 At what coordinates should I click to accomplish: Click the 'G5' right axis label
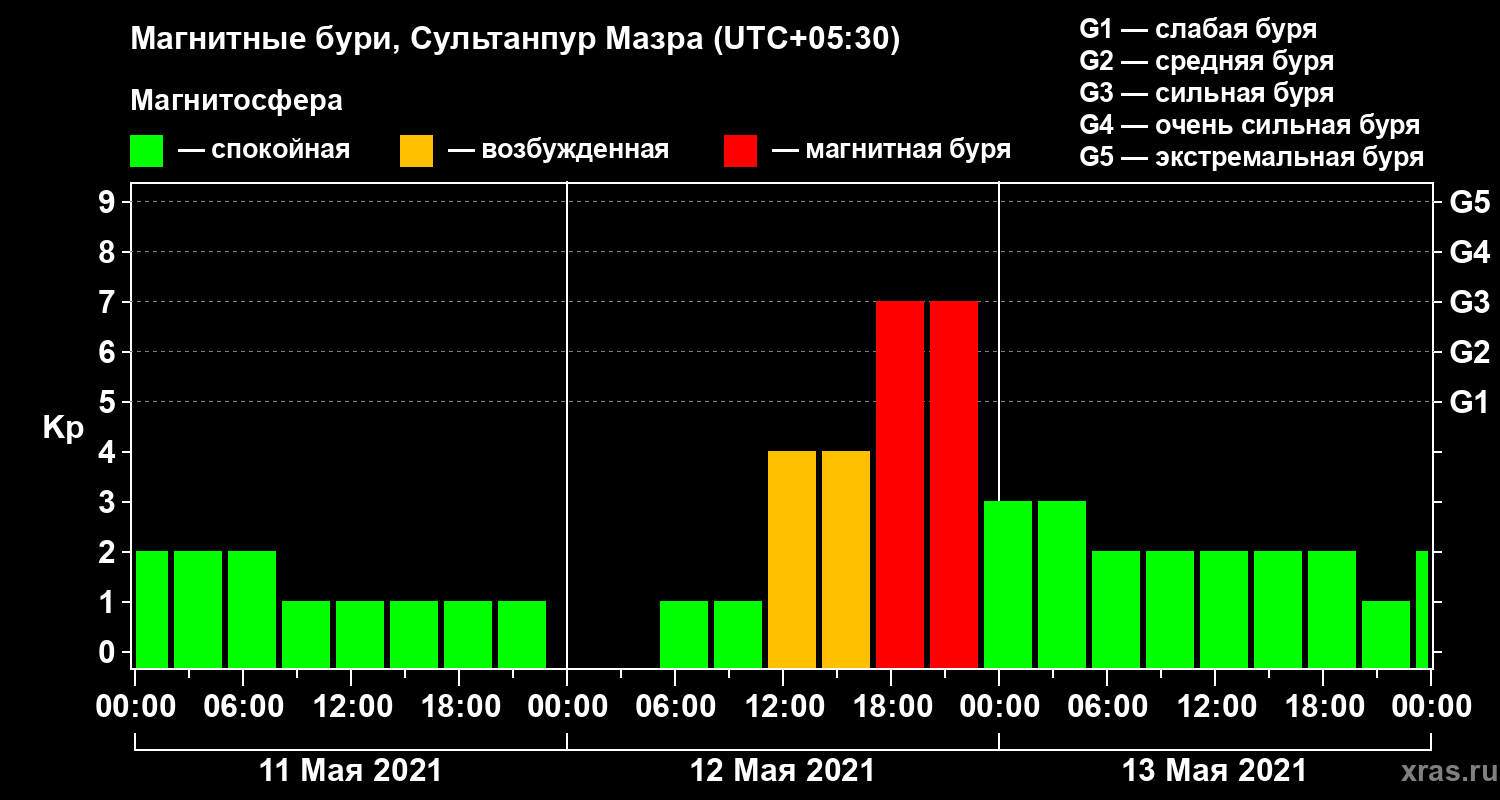(1469, 202)
